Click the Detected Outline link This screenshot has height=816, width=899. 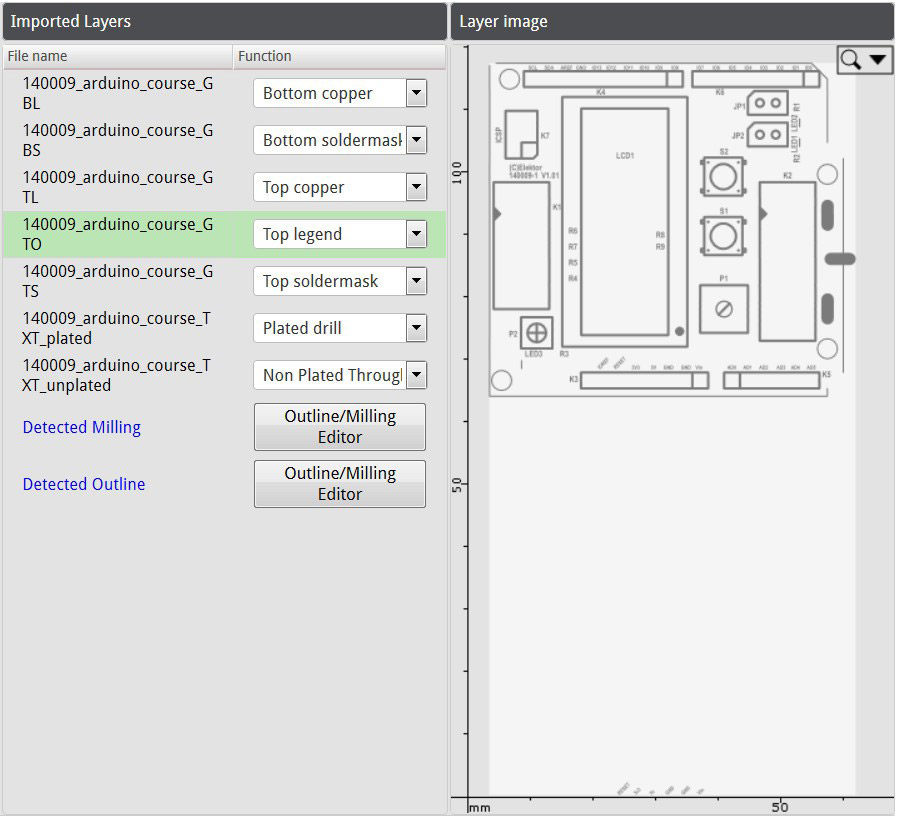84,484
